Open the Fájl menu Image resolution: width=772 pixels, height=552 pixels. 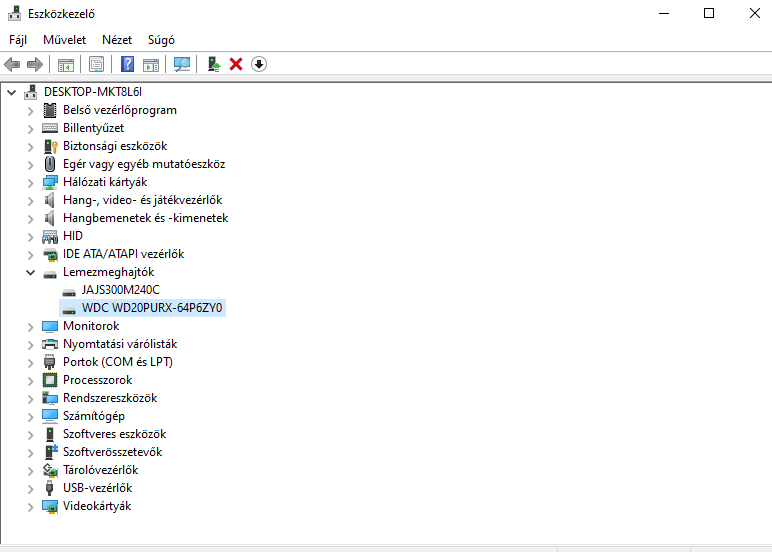tap(18, 40)
